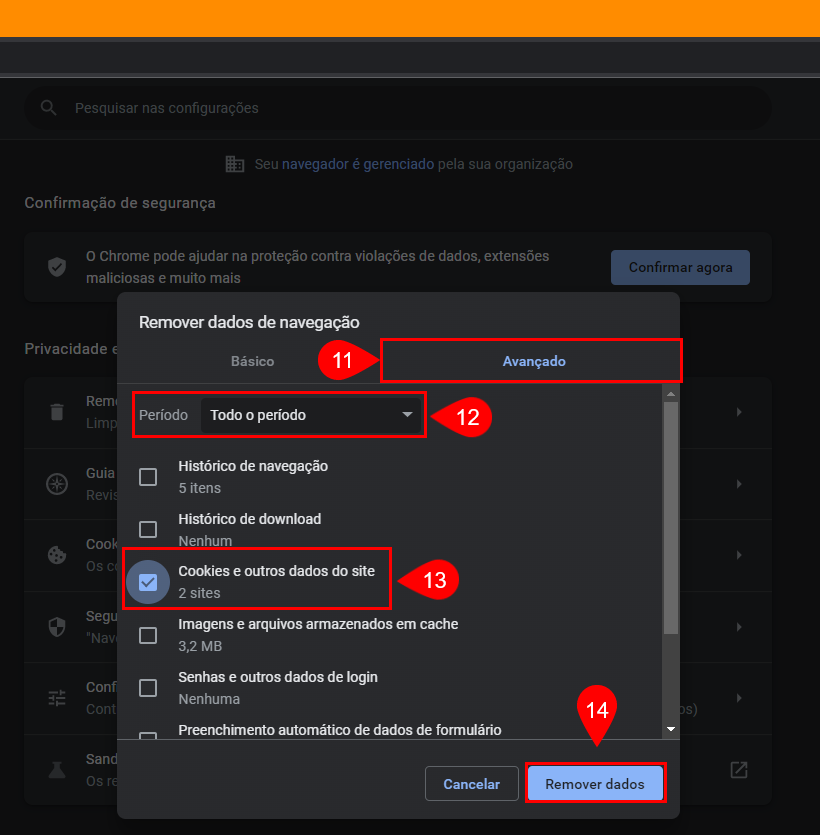Select the Avançado tab
This screenshot has width=820, height=835.
pos(533,361)
